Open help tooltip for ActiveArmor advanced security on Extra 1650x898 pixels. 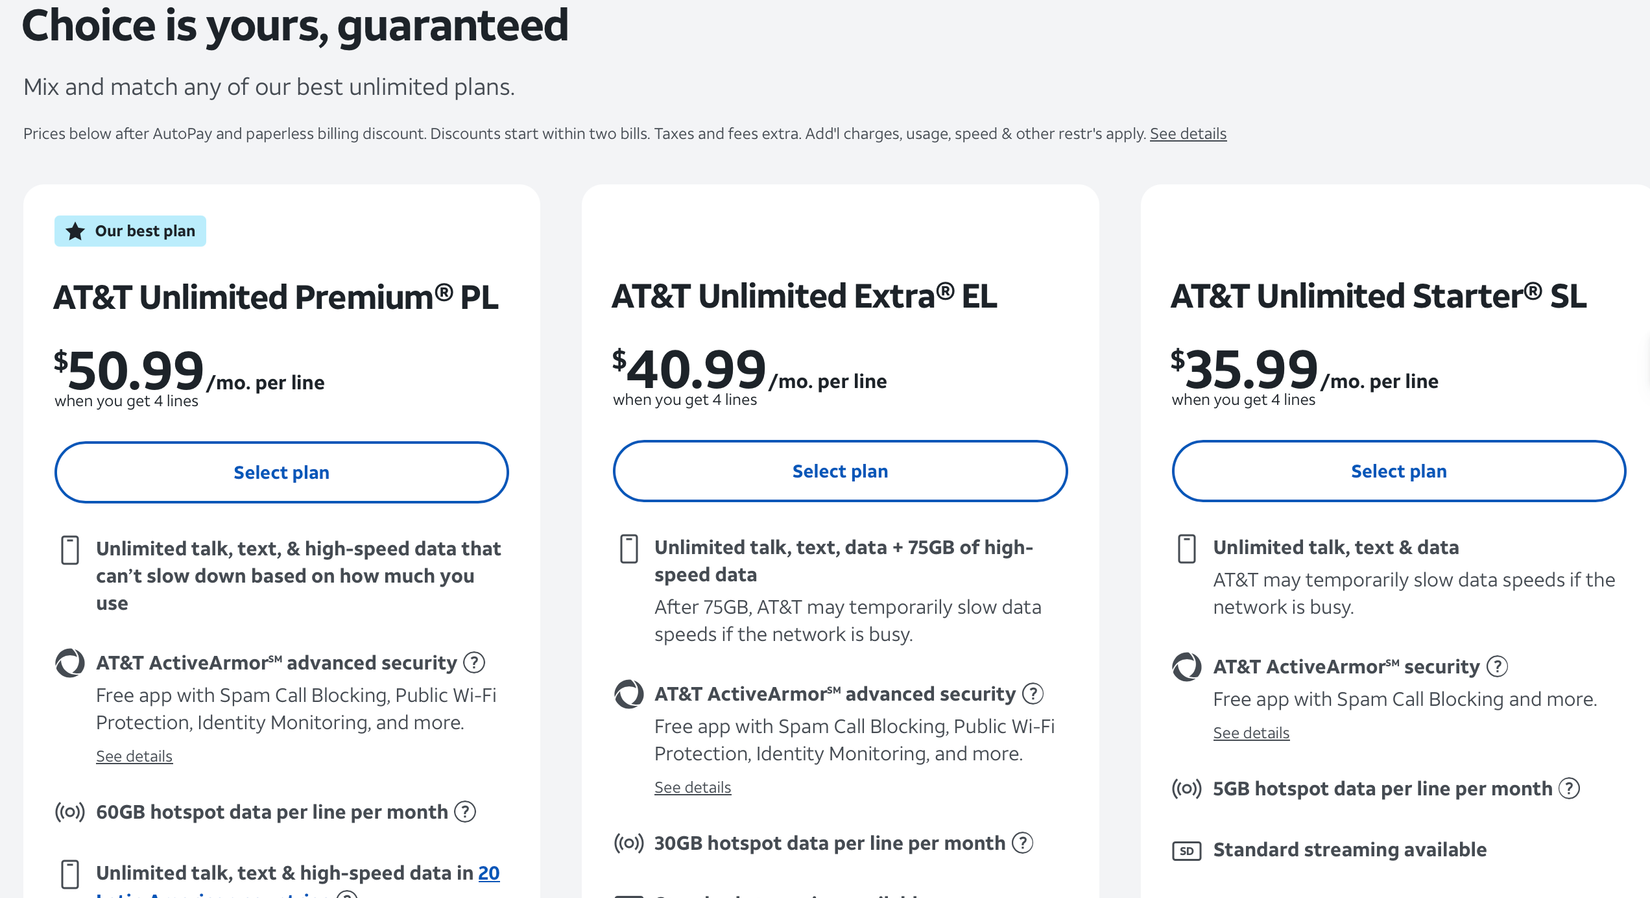pyautogui.click(x=1033, y=693)
